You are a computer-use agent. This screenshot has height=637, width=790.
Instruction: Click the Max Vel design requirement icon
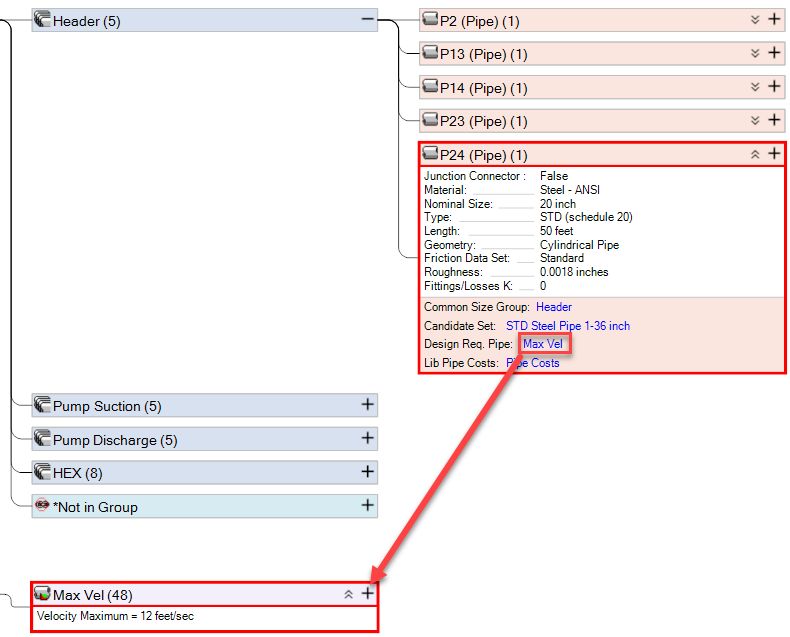(42, 593)
